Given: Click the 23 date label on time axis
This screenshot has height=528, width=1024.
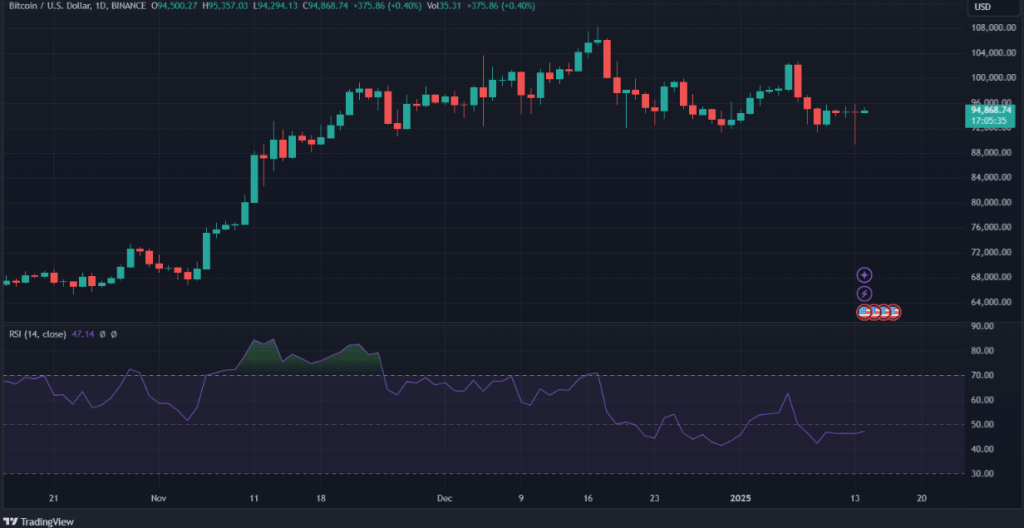Looking at the screenshot, I should click(x=655, y=498).
